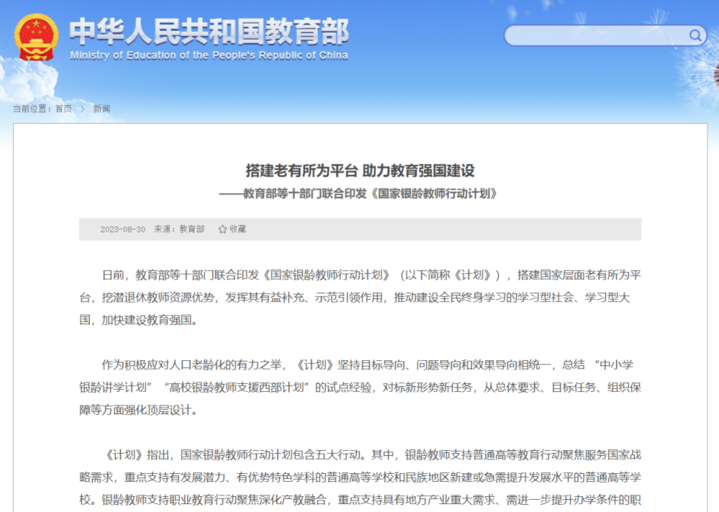The width and height of the screenshot is (719, 512).
Task: Focus the site search input field
Action: [595, 36]
